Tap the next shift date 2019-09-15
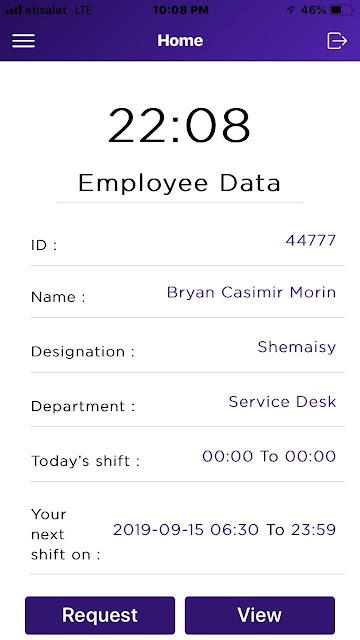 [x=159, y=530]
